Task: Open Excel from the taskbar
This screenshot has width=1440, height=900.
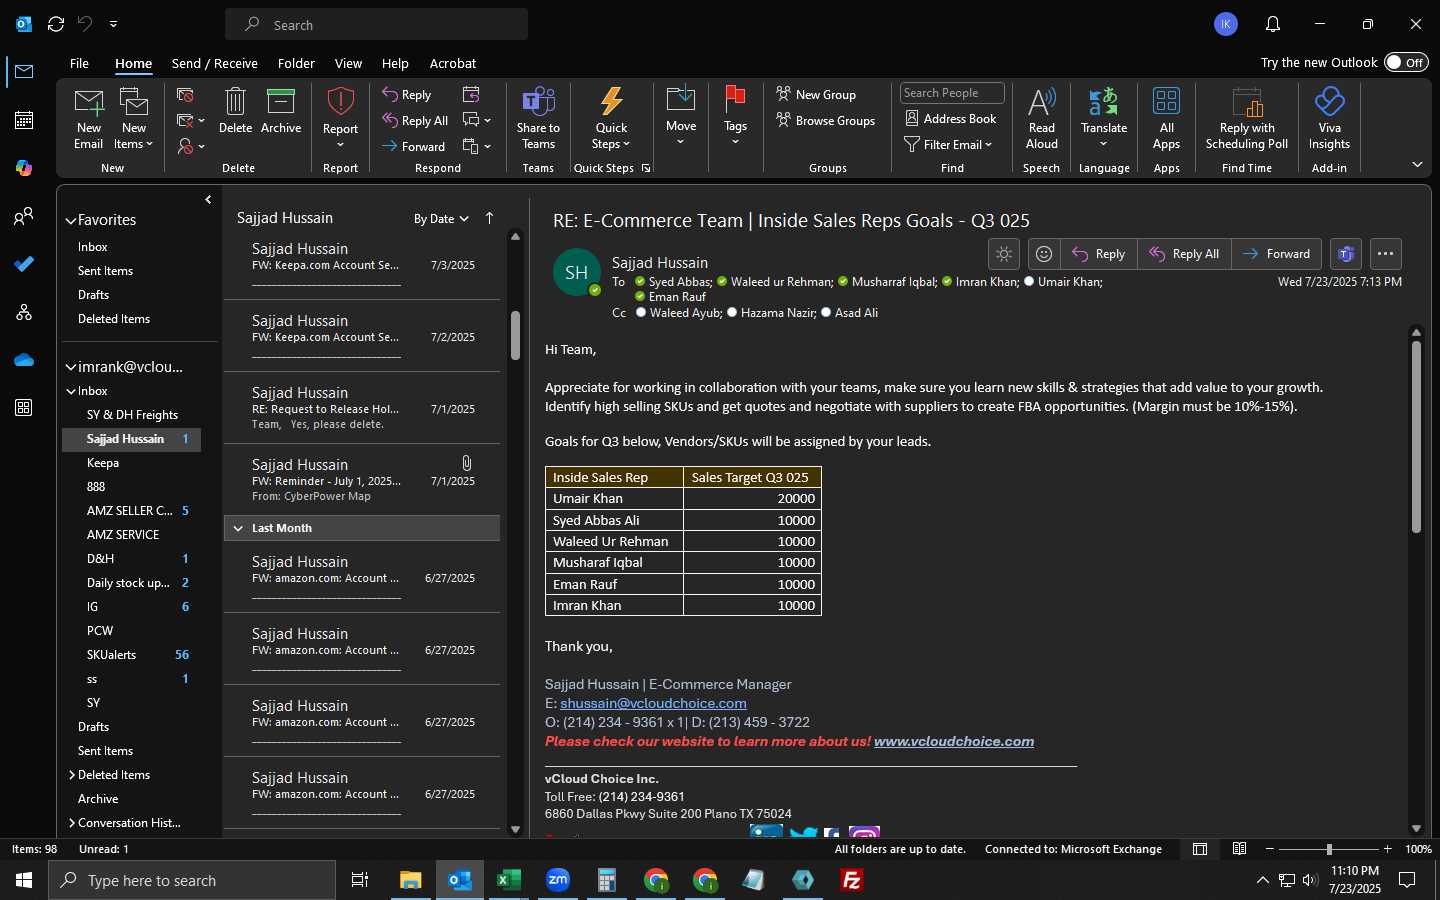Action: pyautogui.click(x=509, y=880)
